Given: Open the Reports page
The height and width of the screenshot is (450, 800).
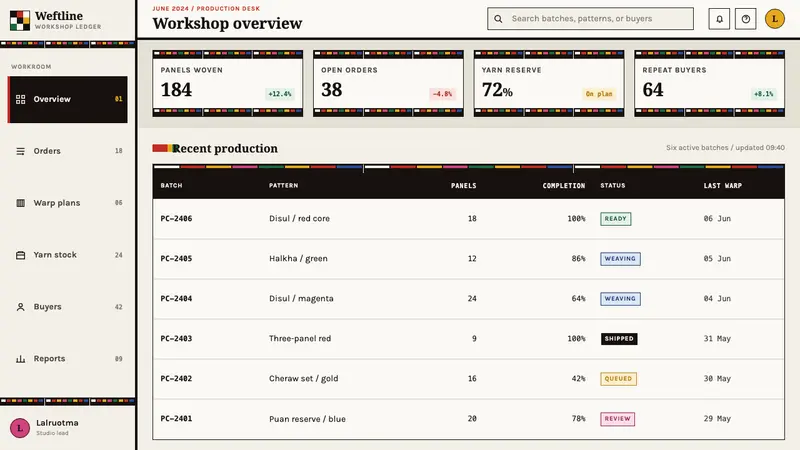Looking at the screenshot, I should pos(67,359).
